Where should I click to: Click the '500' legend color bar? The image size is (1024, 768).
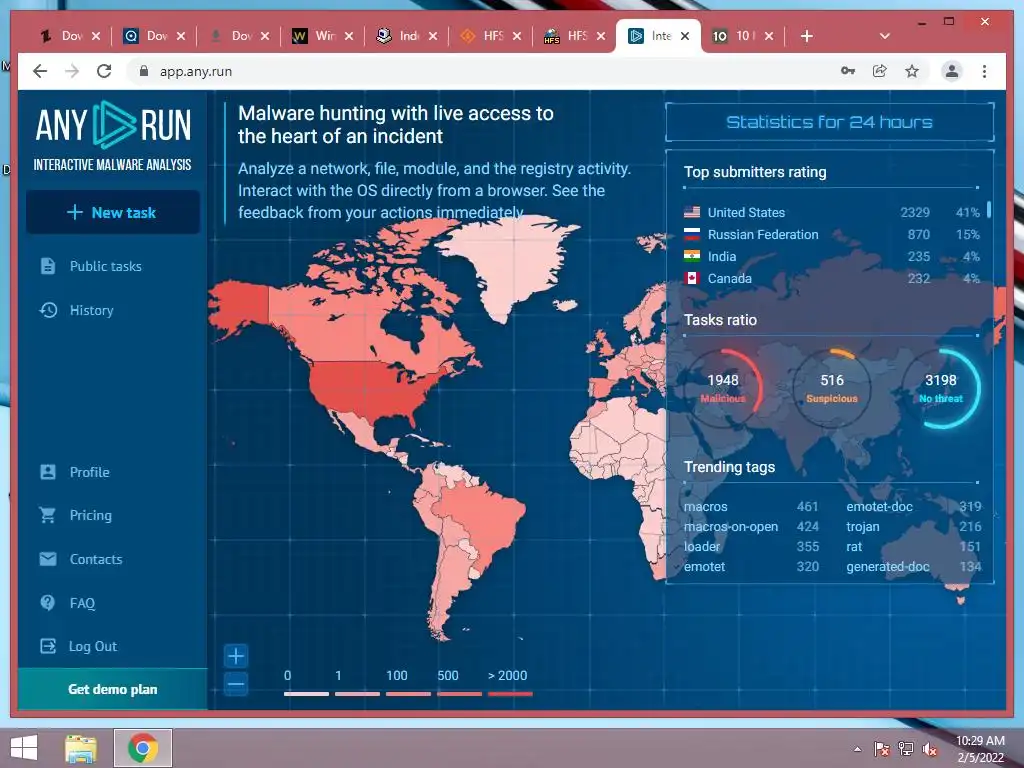459,694
